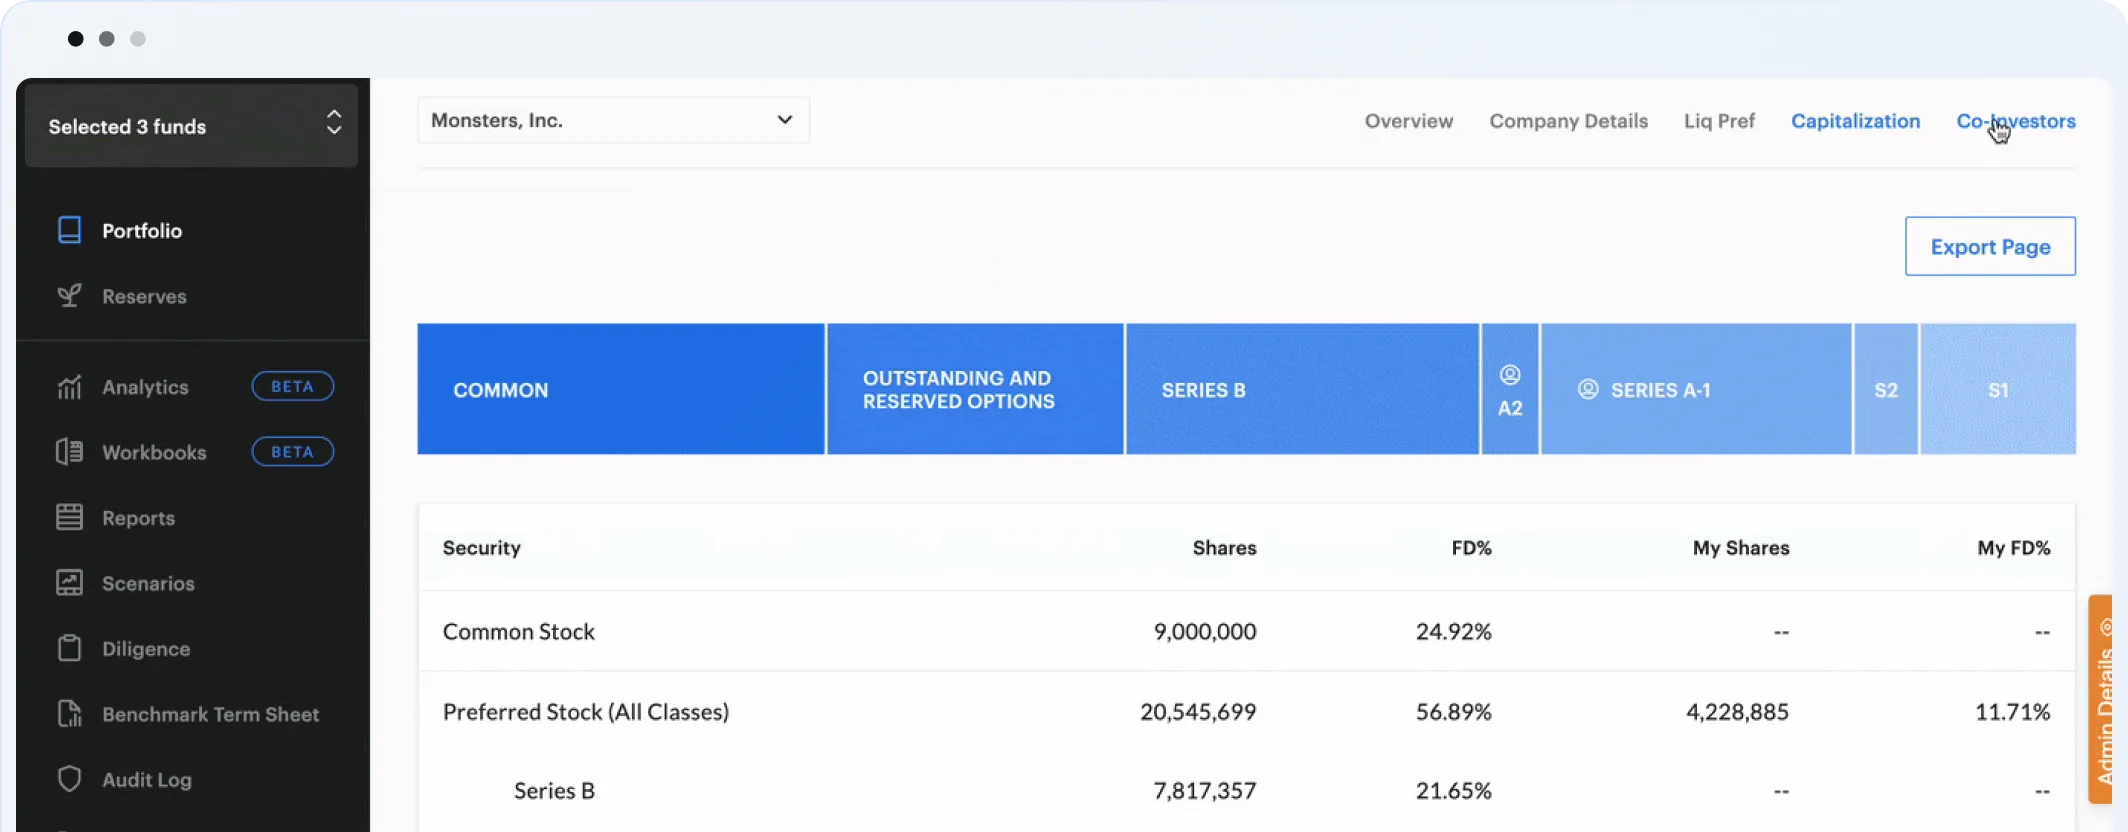This screenshot has height=832, width=2128.
Task: Expand the Selected 3 funds selector
Action: [x=191, y=126]
